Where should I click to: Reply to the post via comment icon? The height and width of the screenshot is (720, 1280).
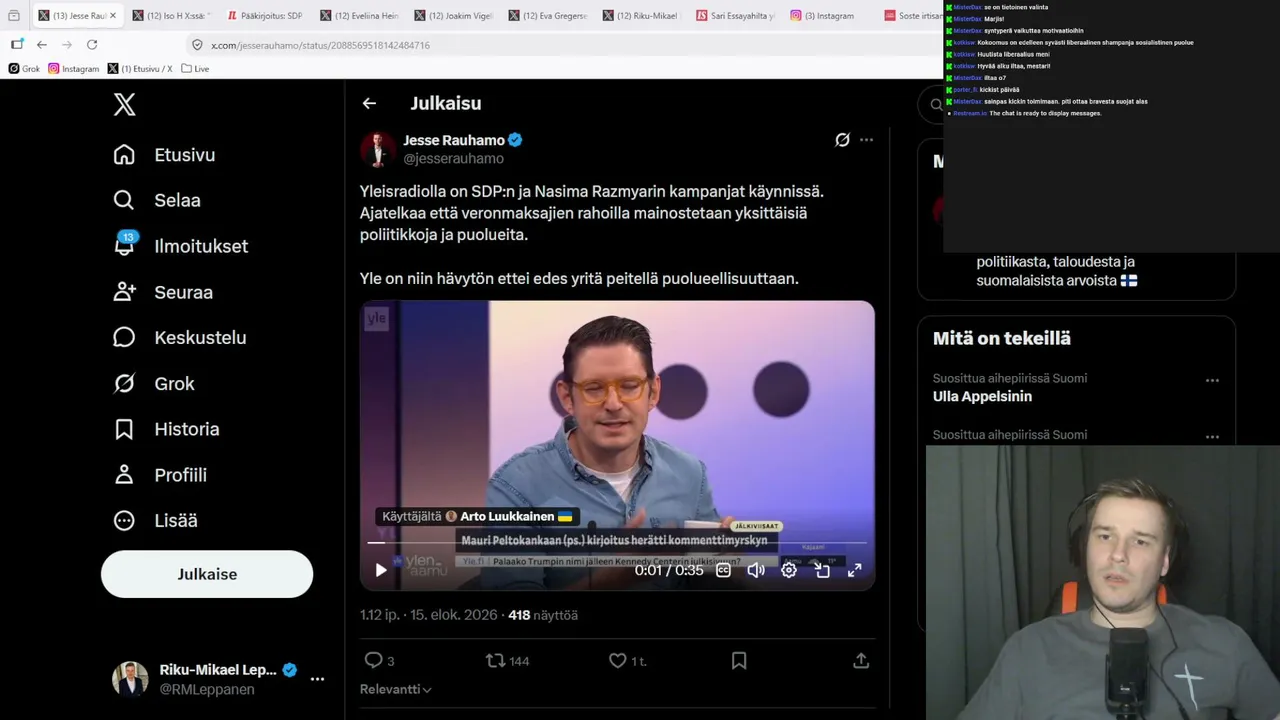click(x=374, y=660)
